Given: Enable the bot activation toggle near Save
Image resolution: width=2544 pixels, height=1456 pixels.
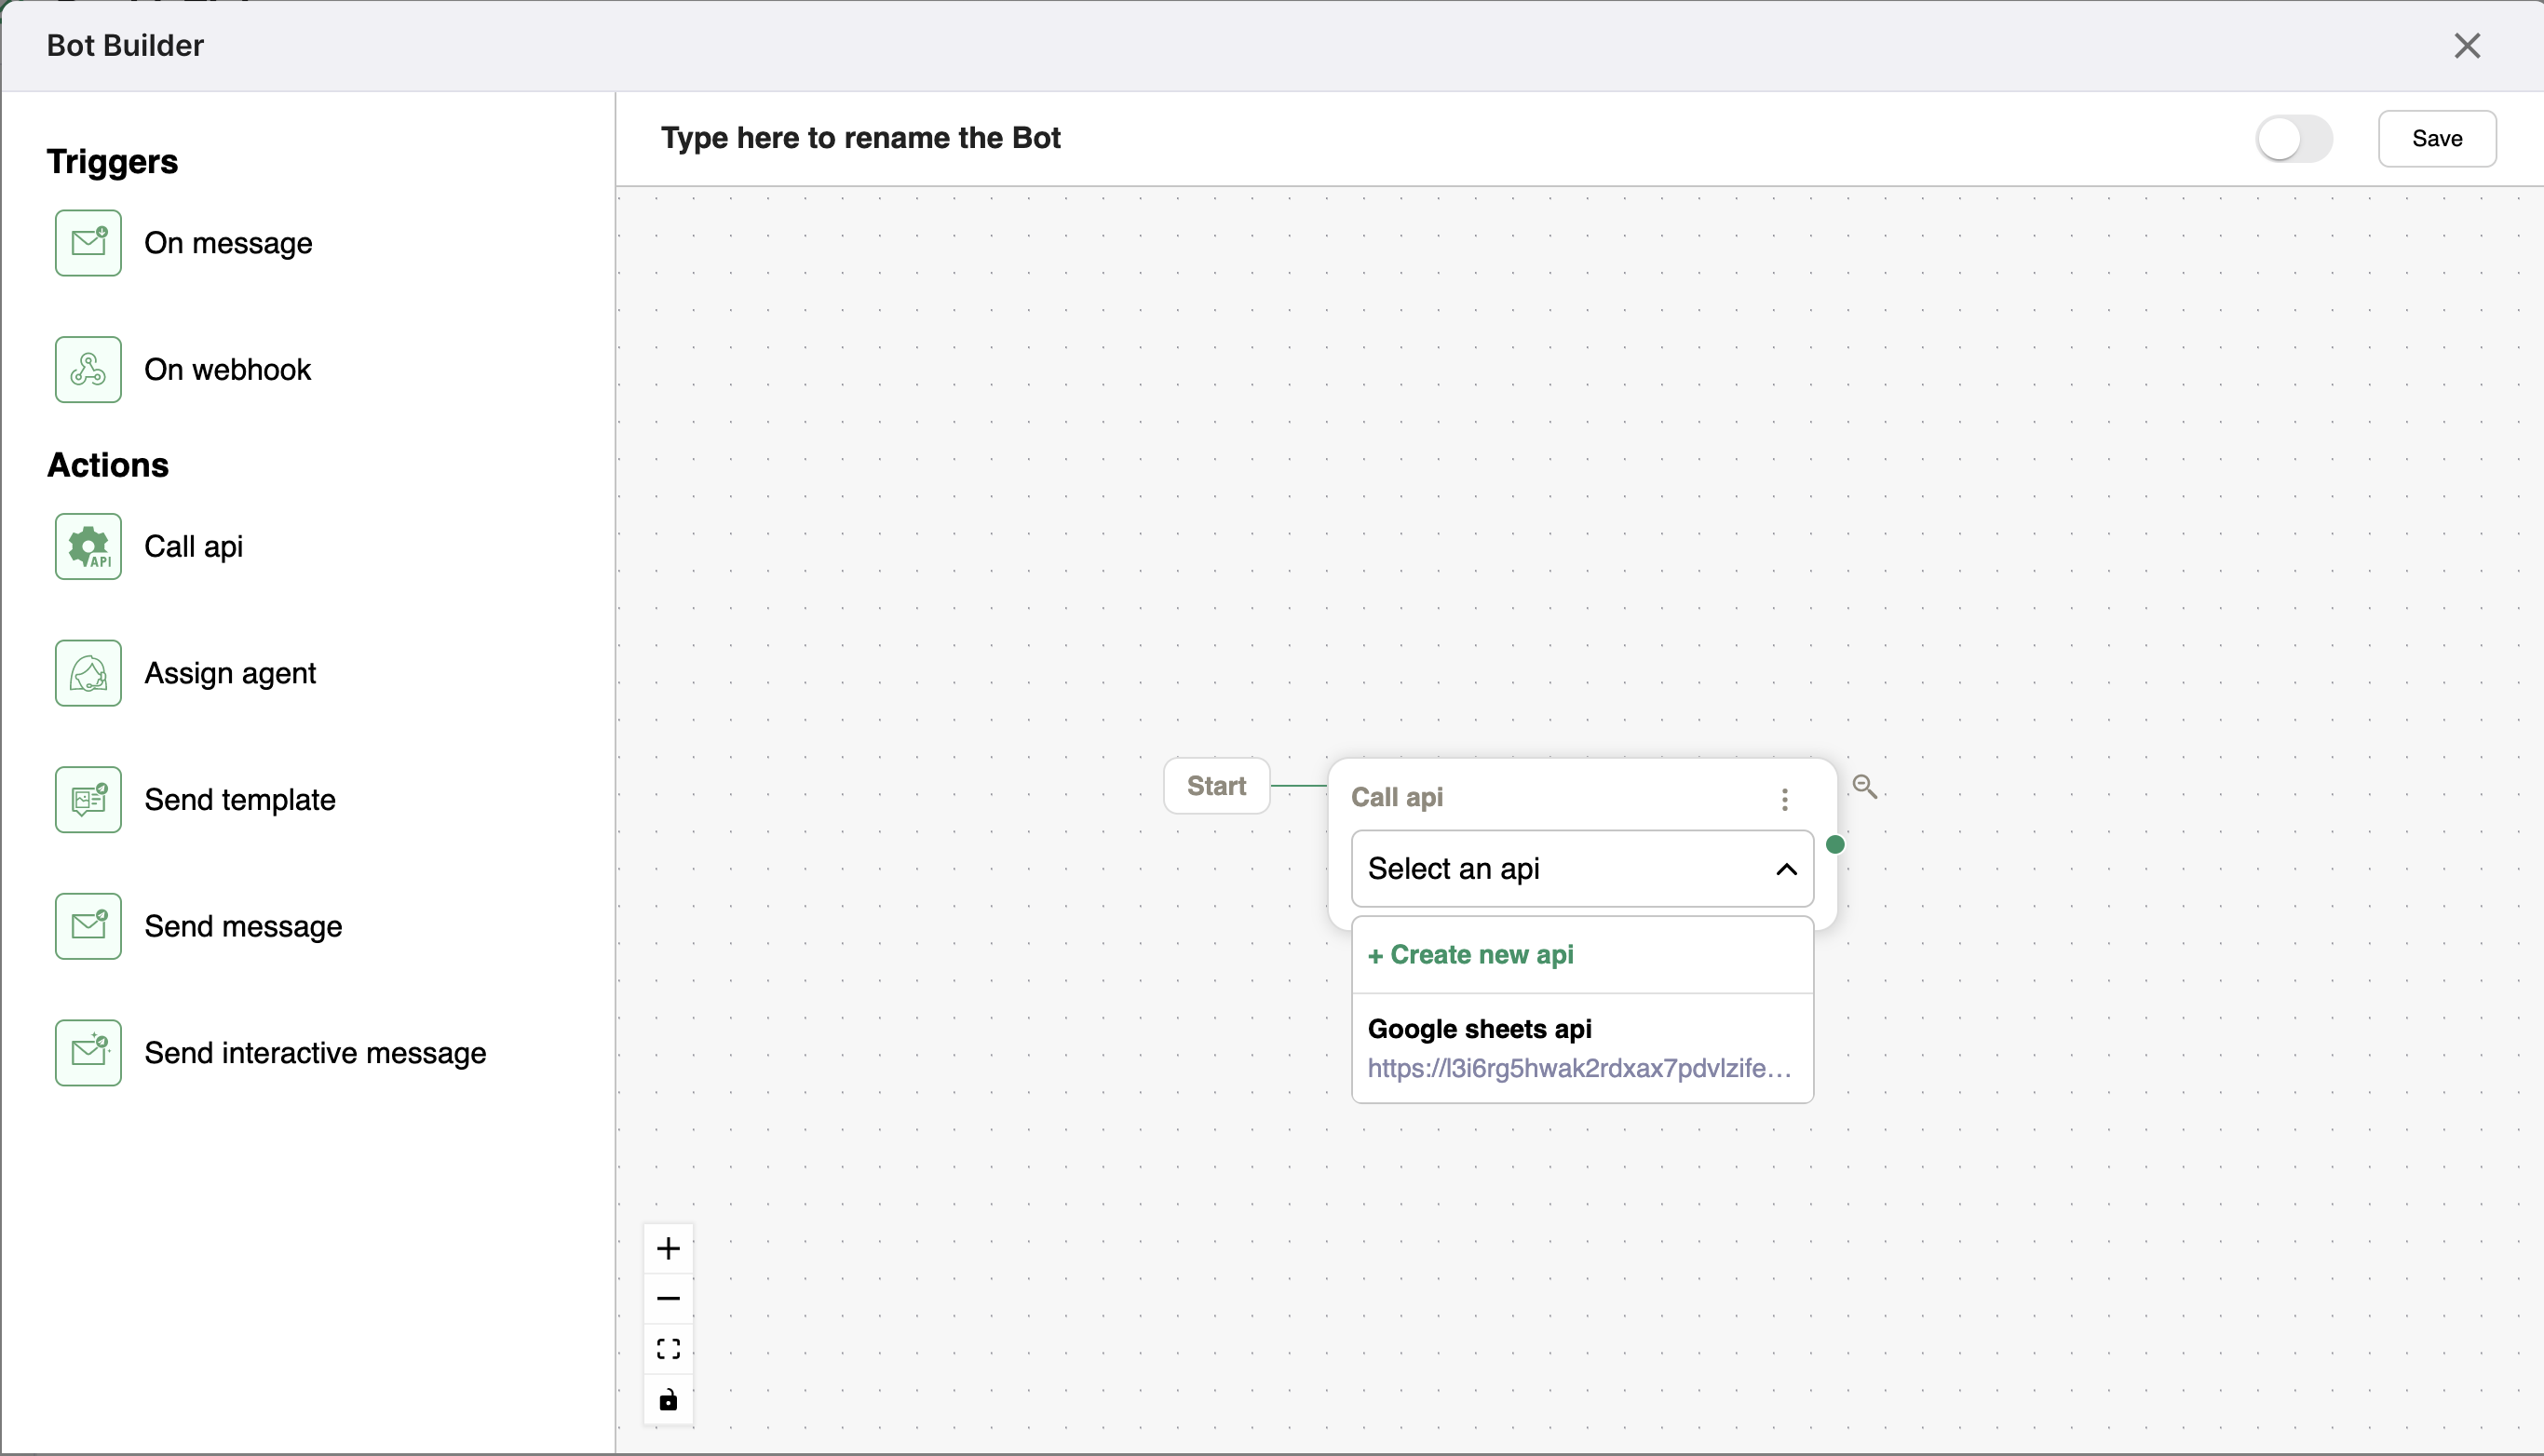Looking at the screenshot, I should [x=2294, y=138].
